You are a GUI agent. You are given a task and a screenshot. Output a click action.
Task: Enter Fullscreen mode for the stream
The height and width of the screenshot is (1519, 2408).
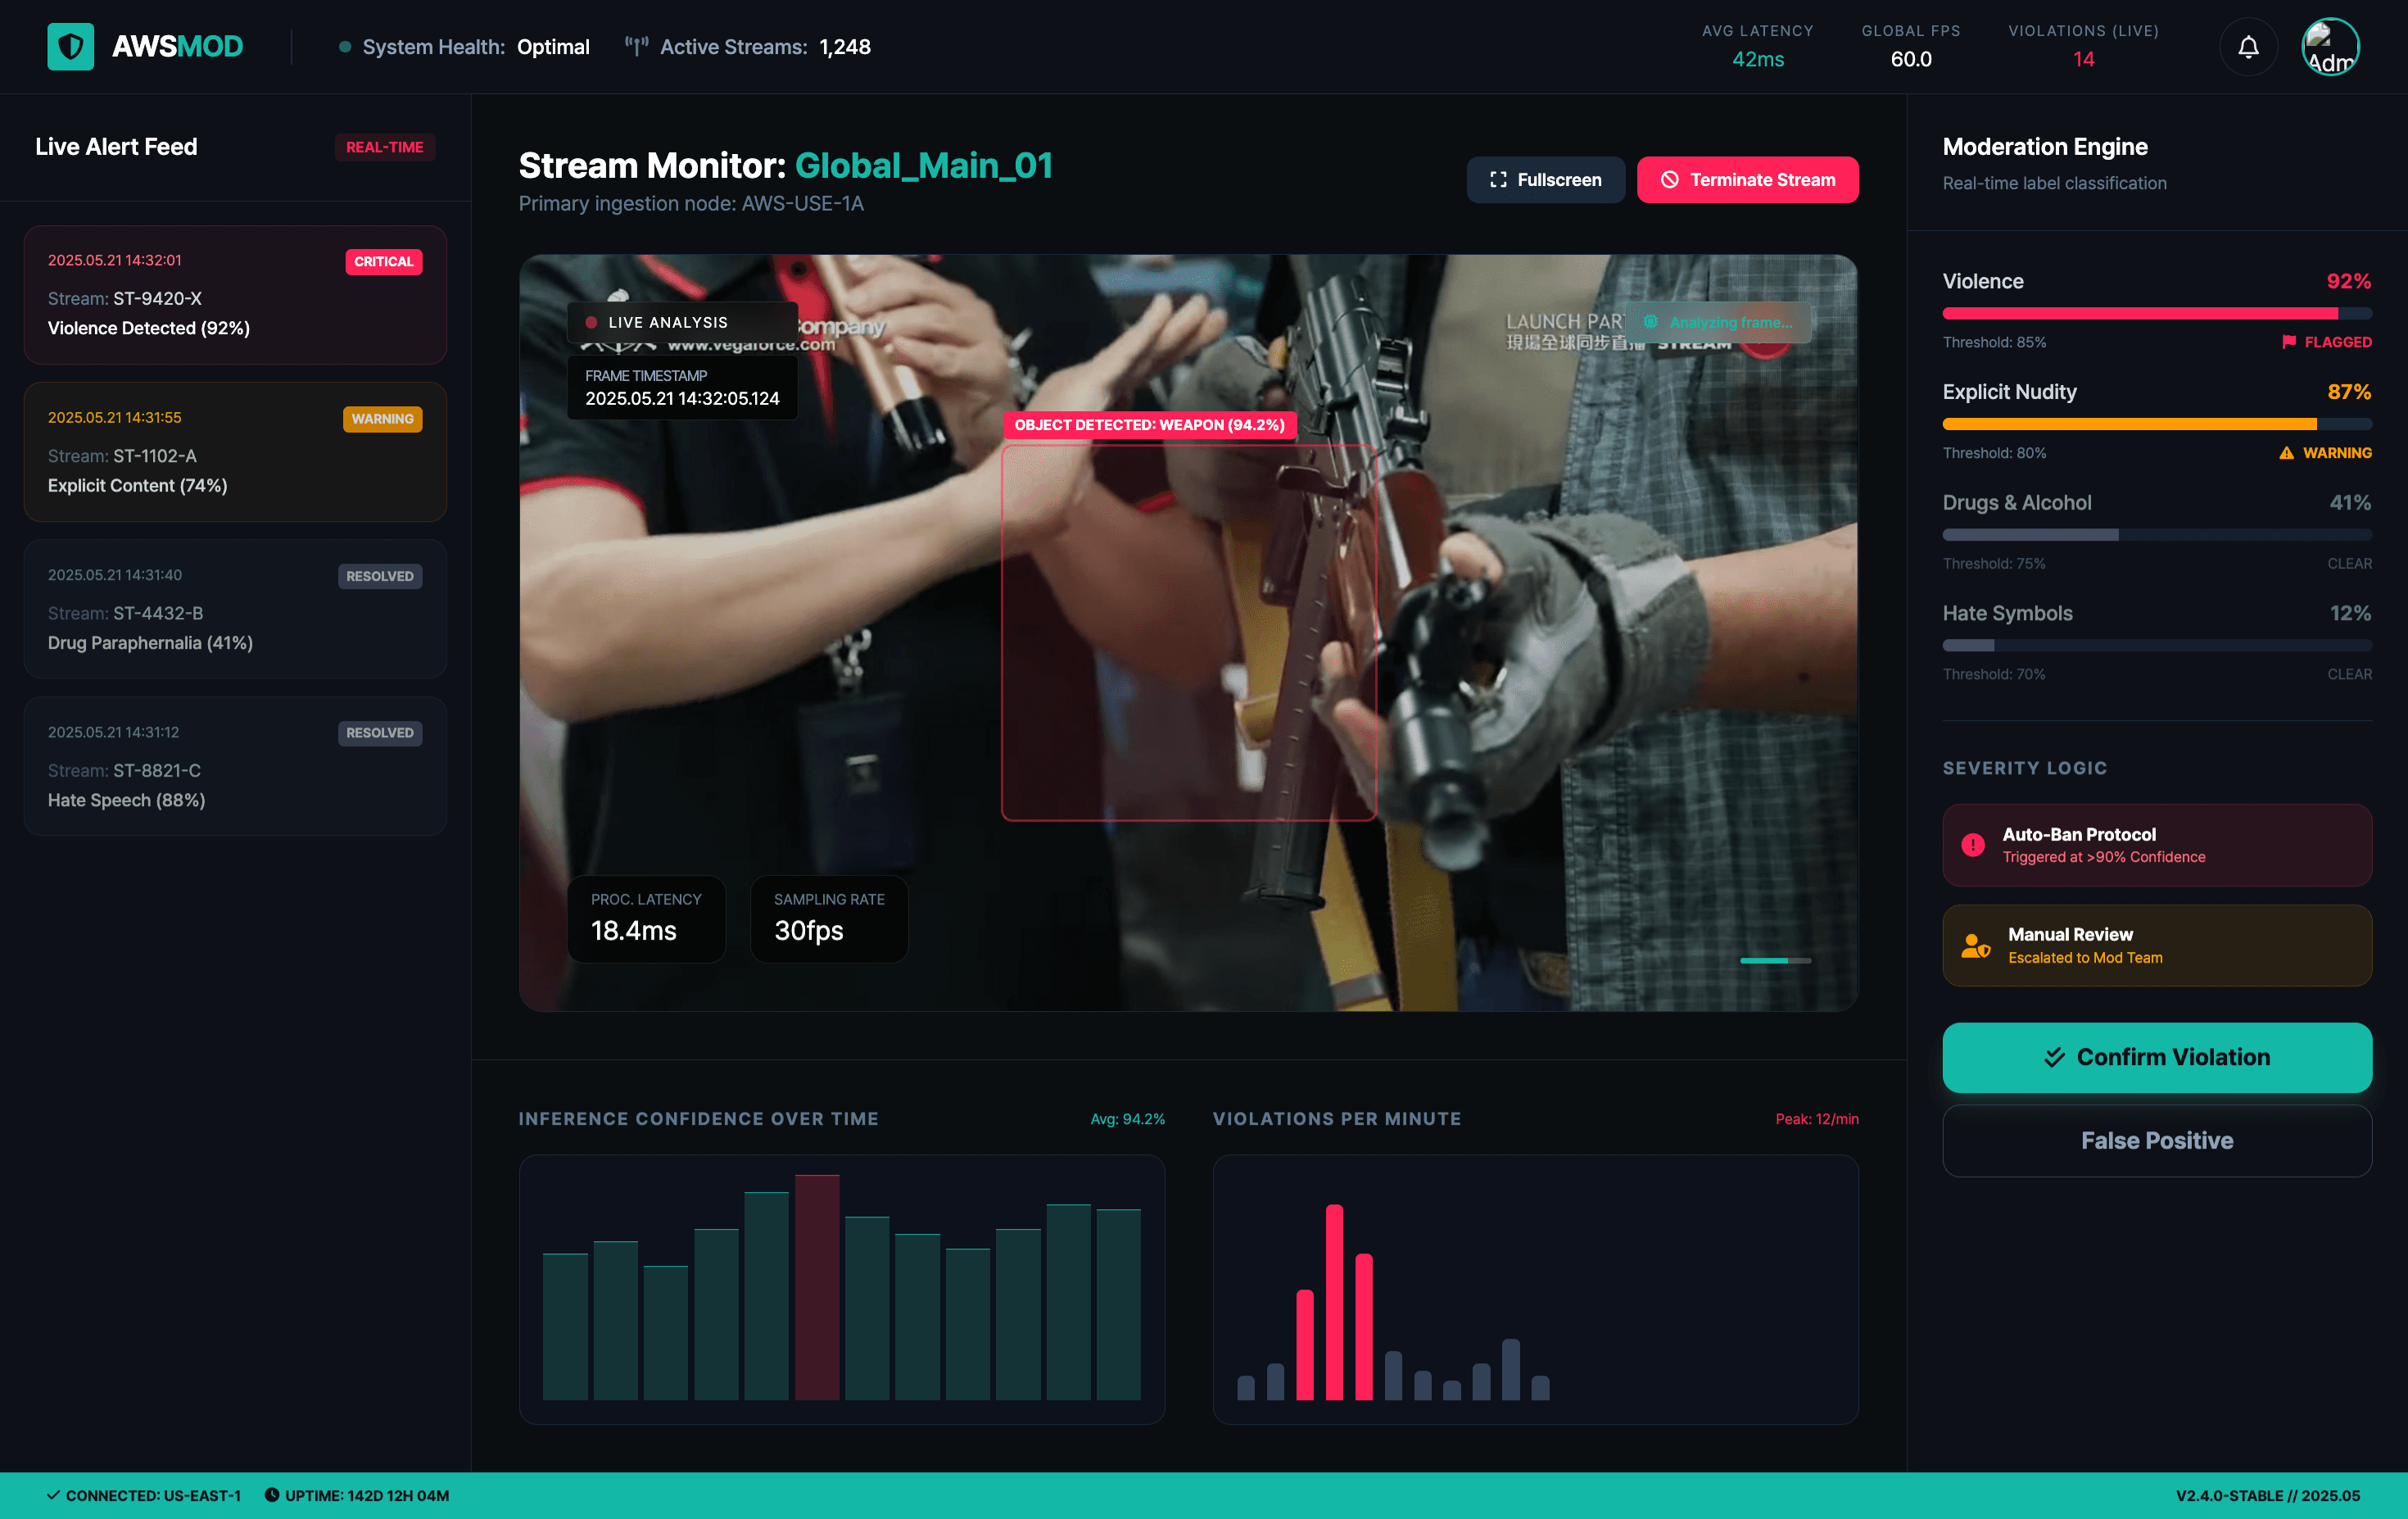pos(1545,180)
